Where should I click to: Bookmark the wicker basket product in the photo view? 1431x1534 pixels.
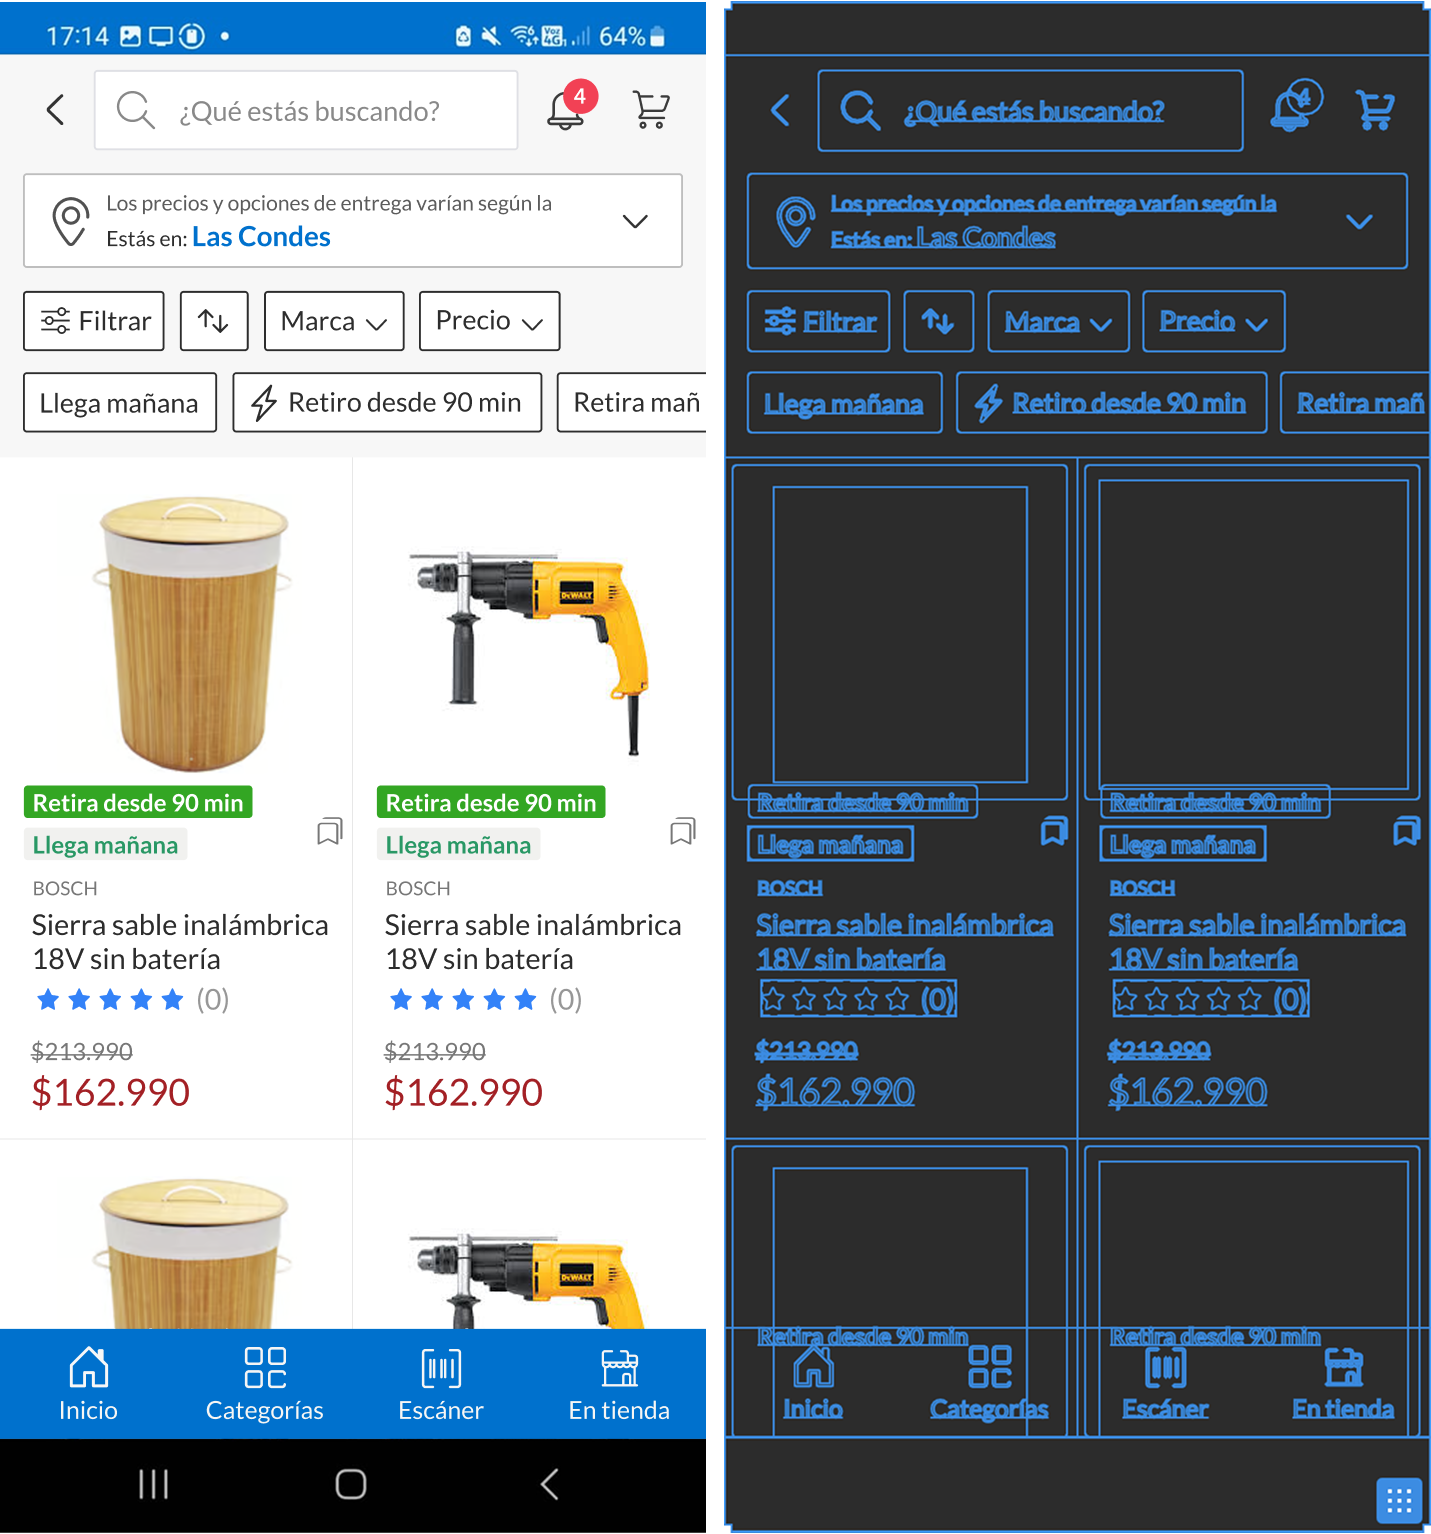[329, 832]
